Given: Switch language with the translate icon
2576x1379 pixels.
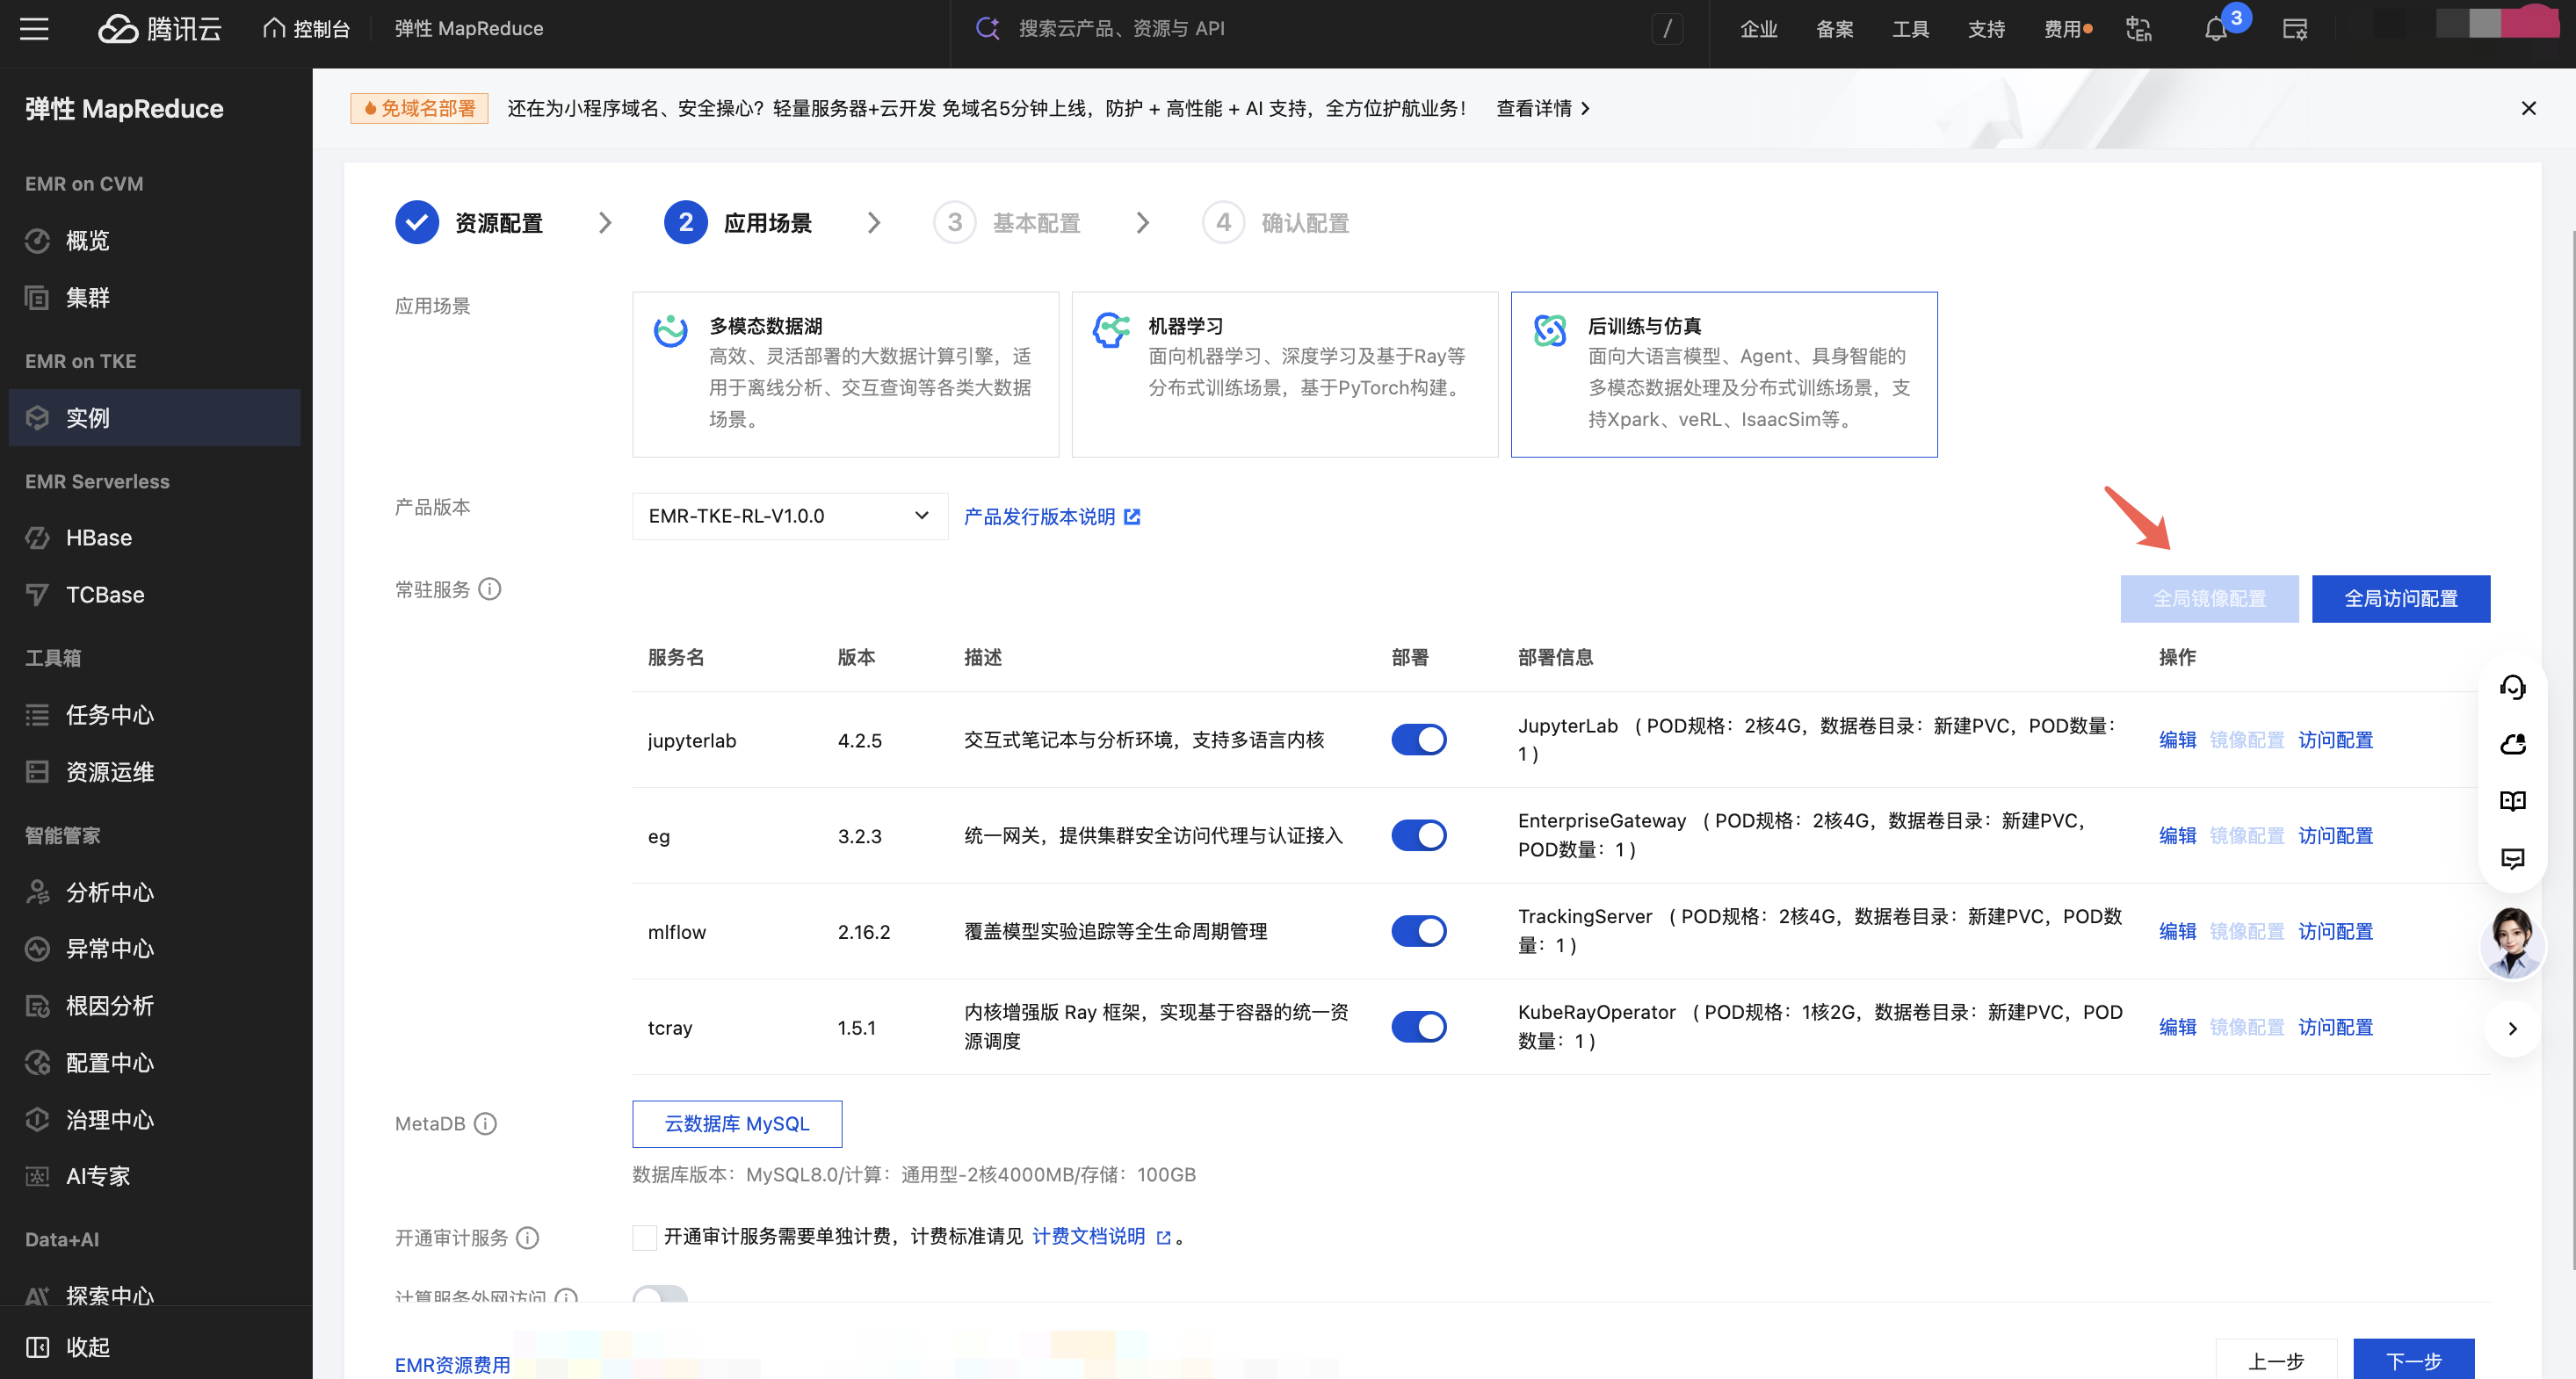Looking at the screenshot, I should 2138,28.
